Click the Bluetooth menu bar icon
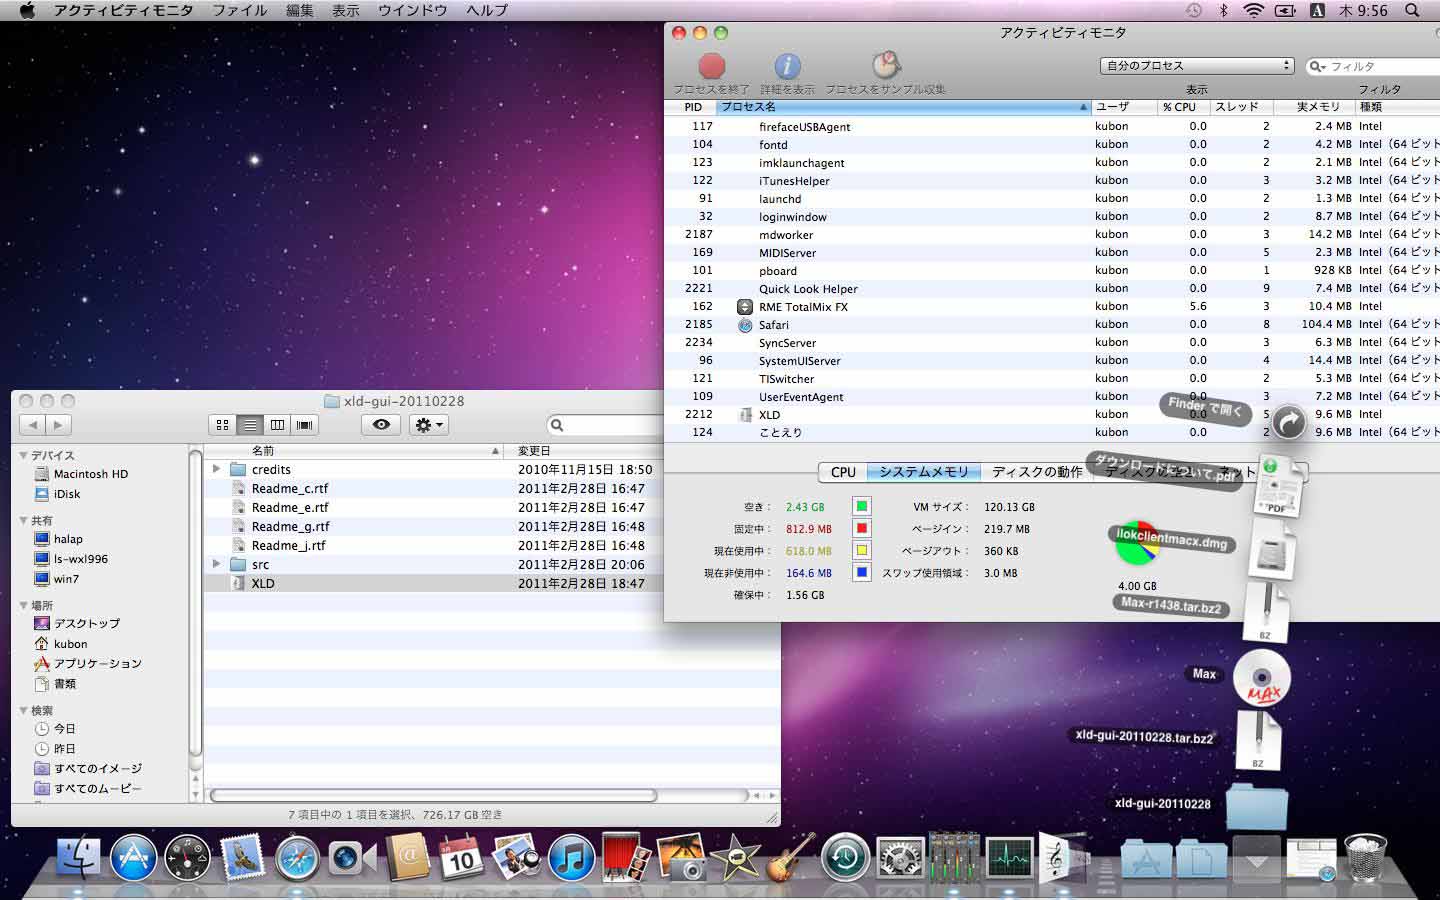1440x900 pixels. [x=1223, y=10]
